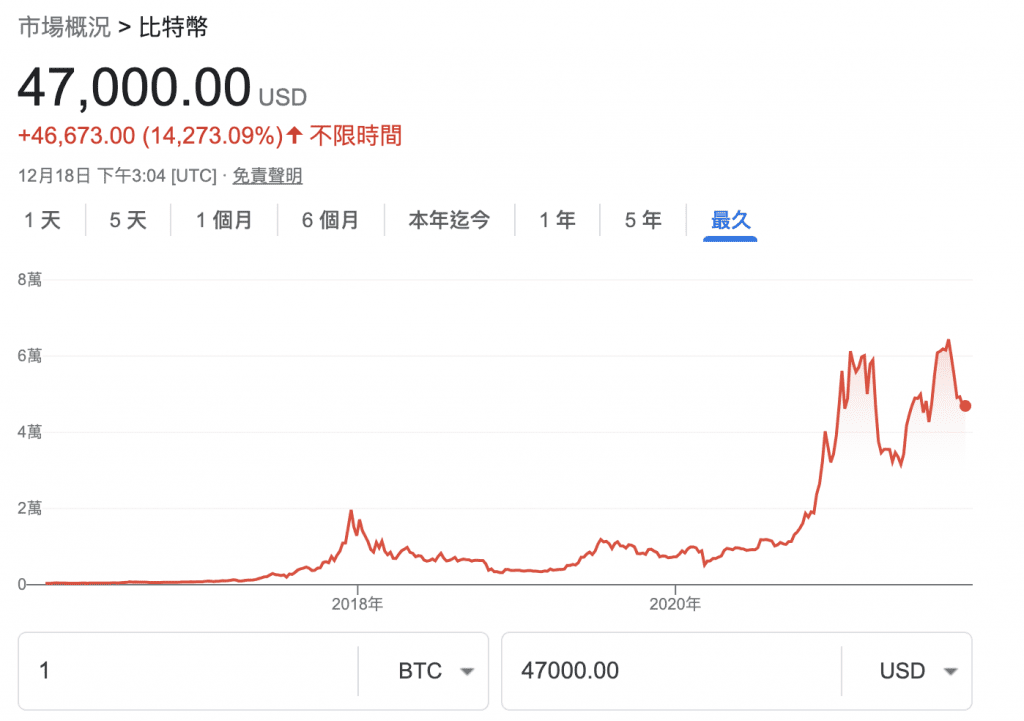Click the 2018 price peak on chart

point(351,511)
